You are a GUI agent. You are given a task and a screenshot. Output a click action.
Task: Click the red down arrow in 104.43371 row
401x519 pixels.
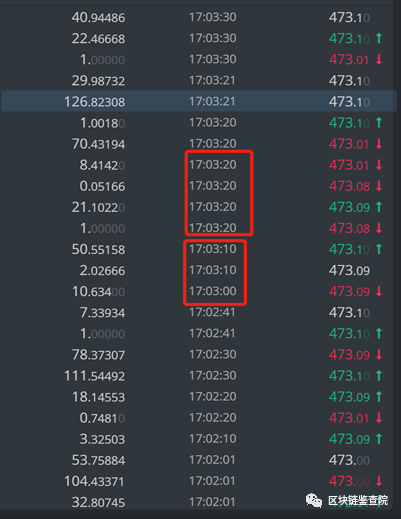click(x=379, y=481)
